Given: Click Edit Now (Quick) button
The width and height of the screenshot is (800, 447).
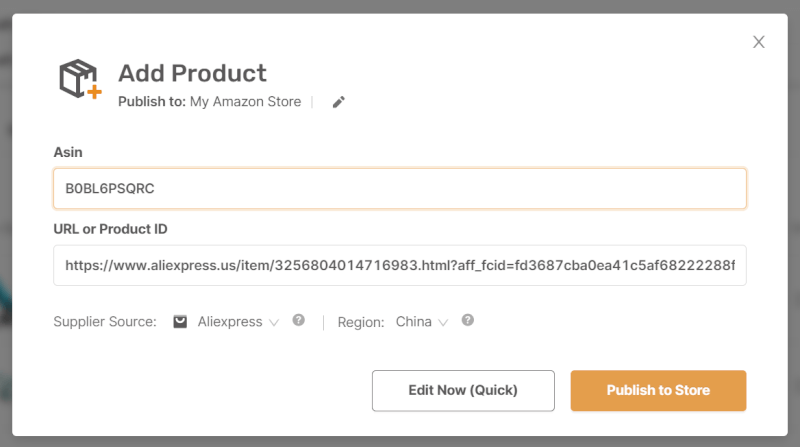Looking at the screenshot, I should [x=463, y=391].
